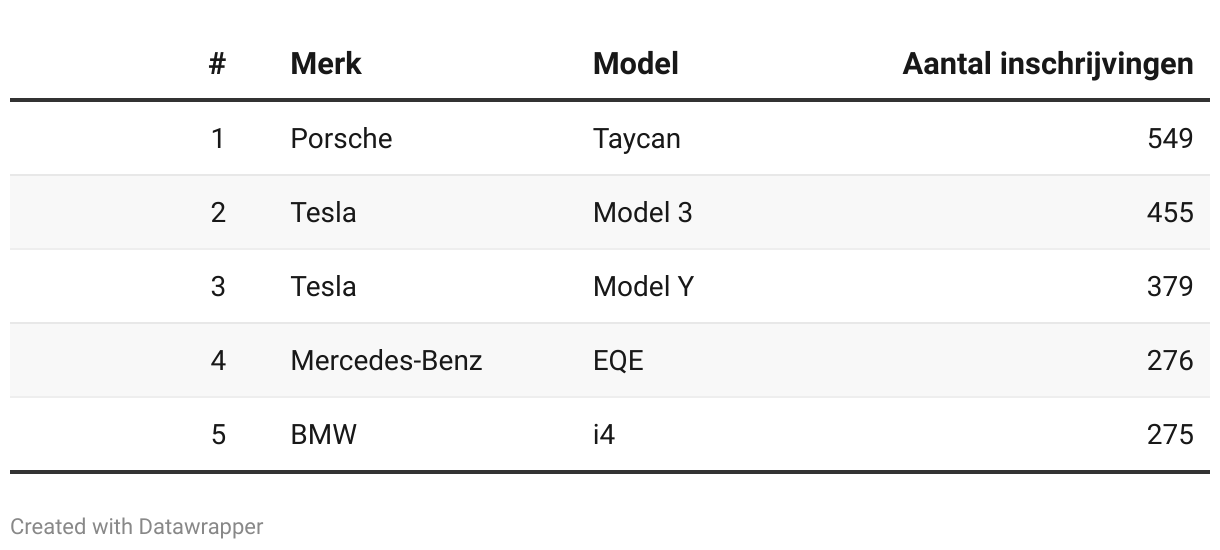1220x550 pixels.
Task: Select the Porsche brand cell
Action: (x=341, y=138)
